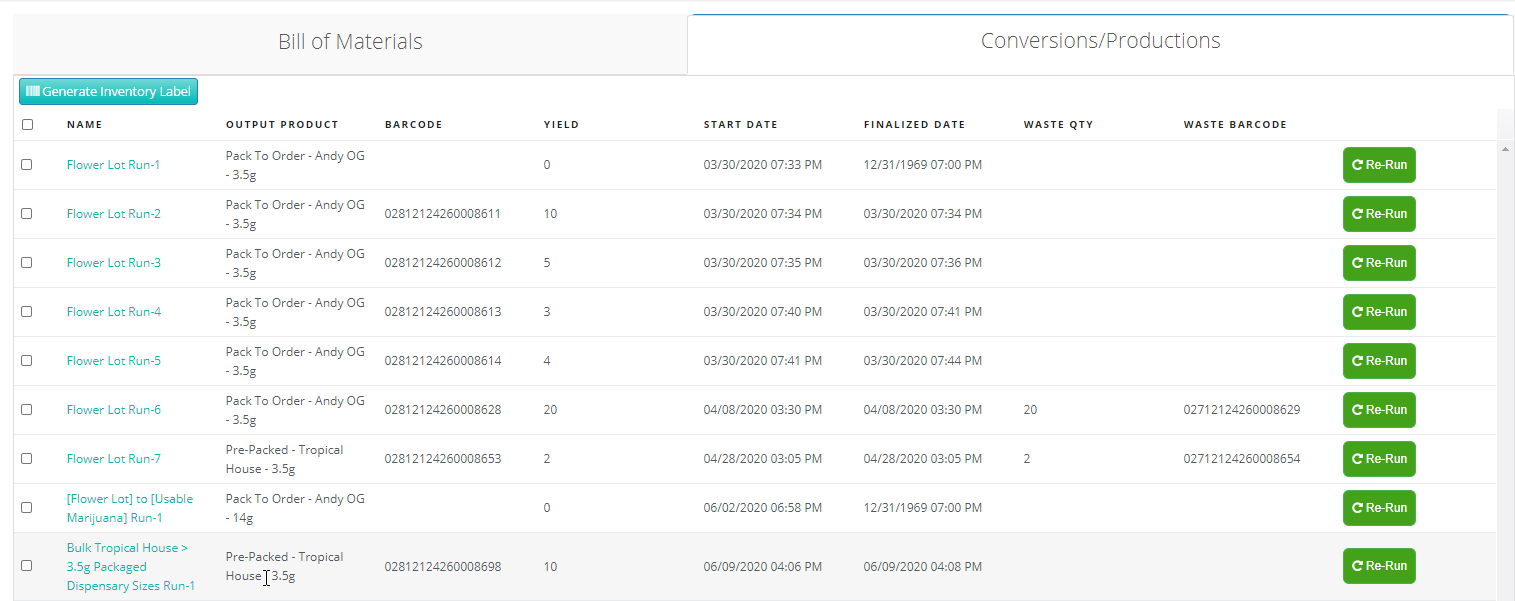
Task: Click the Name column header
Action: click(84, 125)
